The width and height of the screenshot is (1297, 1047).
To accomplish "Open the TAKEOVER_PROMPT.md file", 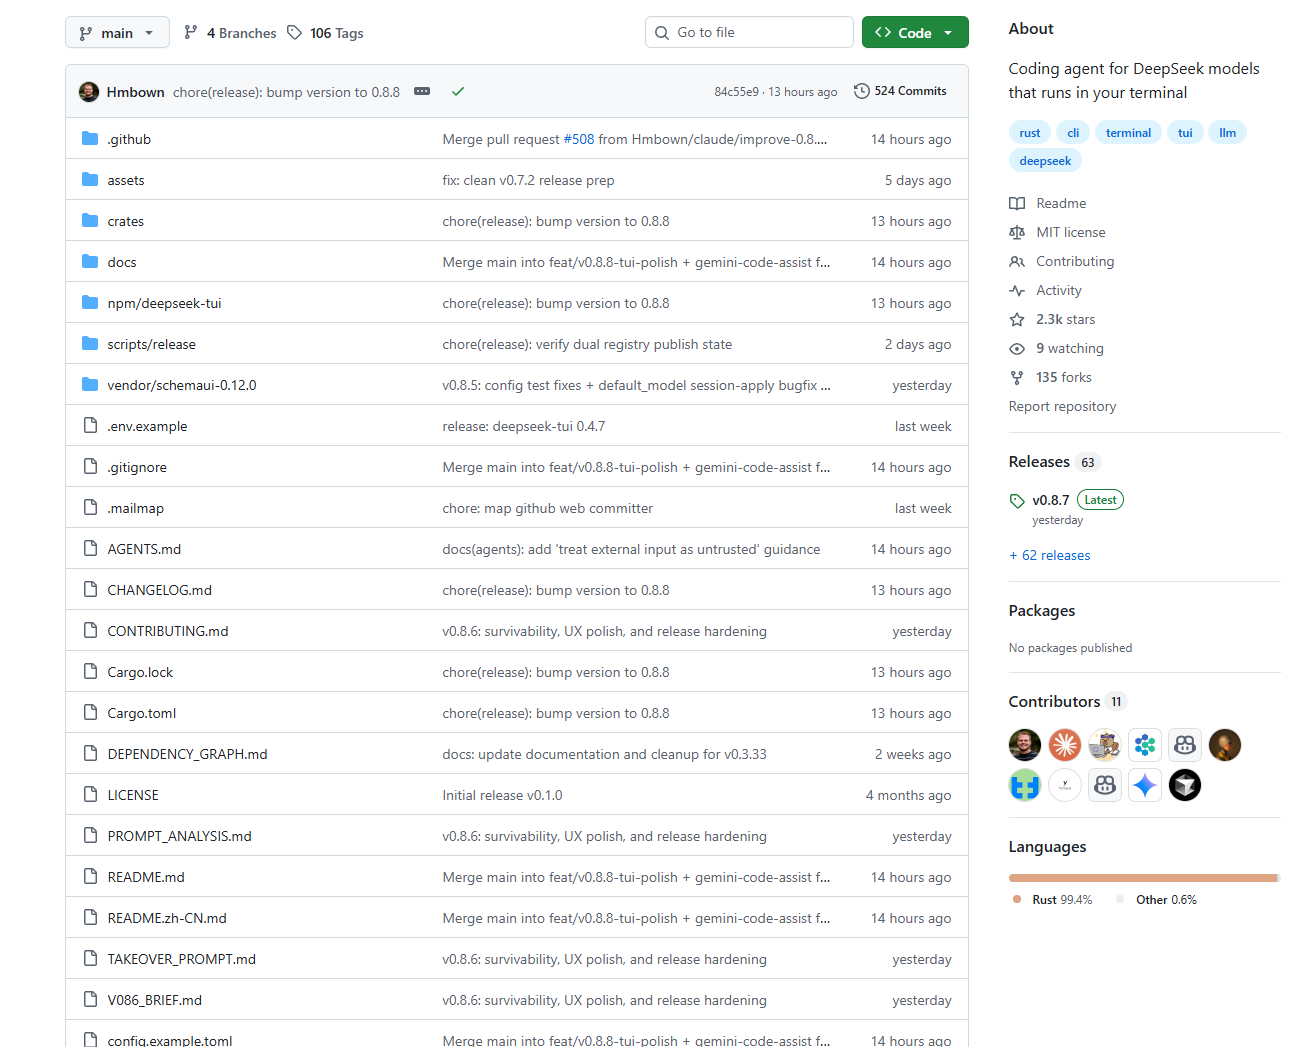I will pos(182,959).
